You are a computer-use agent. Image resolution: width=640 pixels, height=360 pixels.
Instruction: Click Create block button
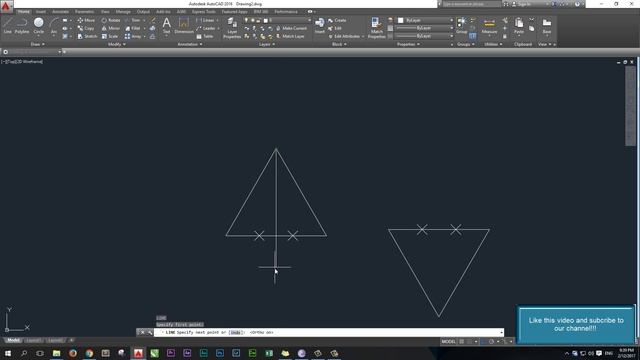tap(337, 20)
